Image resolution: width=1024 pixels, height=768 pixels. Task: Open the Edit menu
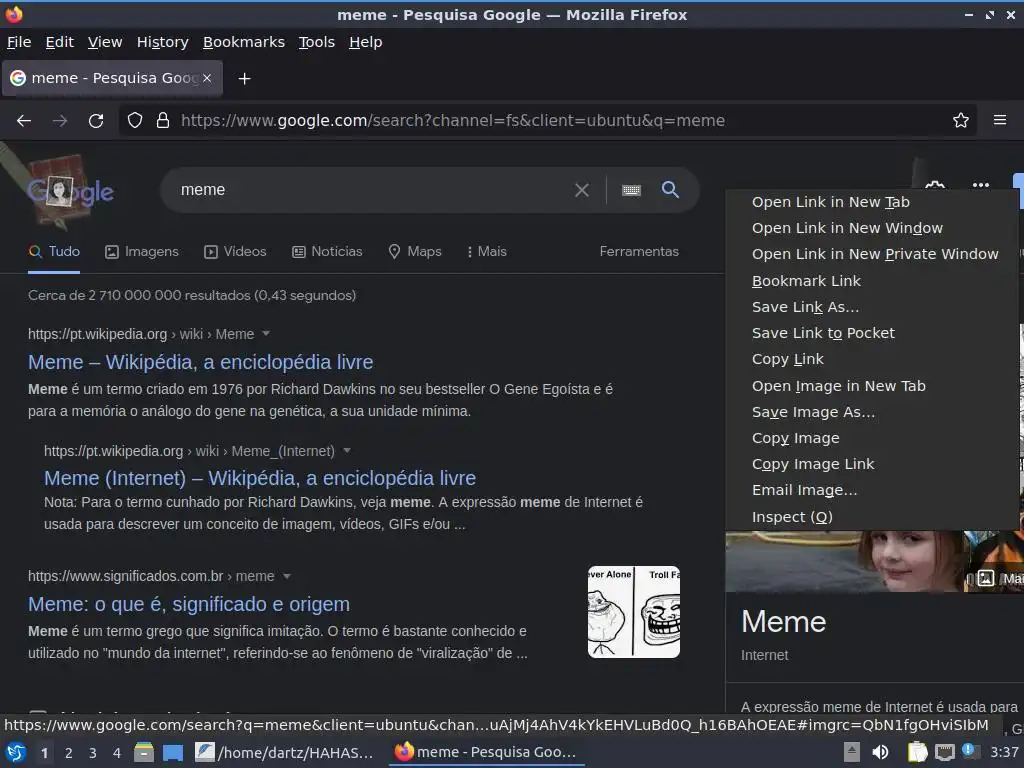59,42
